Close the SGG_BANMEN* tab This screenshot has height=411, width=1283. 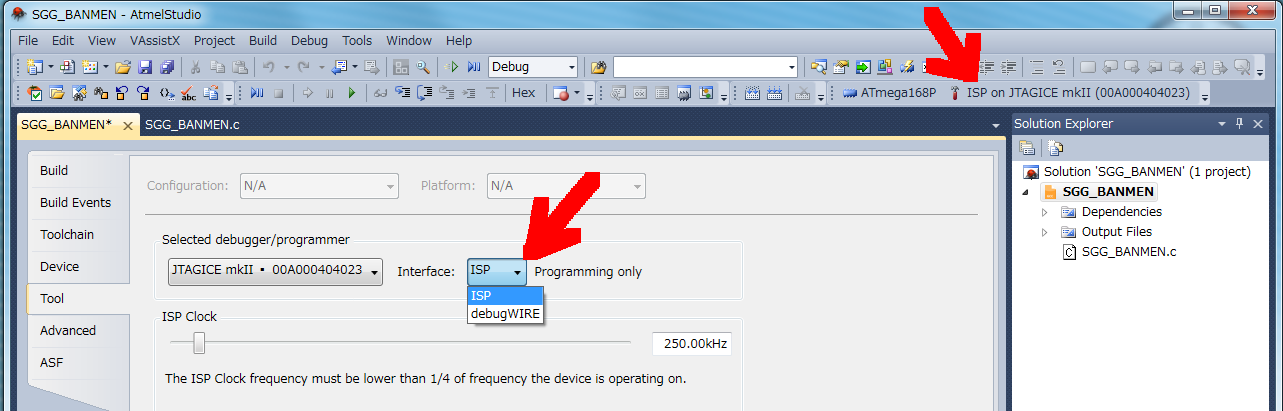coord(127,126)
